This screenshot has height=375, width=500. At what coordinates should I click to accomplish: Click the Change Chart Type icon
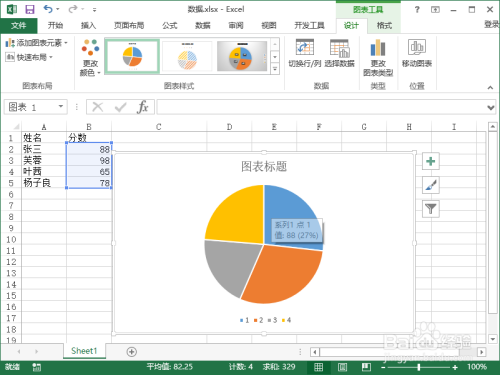(378, 48)
